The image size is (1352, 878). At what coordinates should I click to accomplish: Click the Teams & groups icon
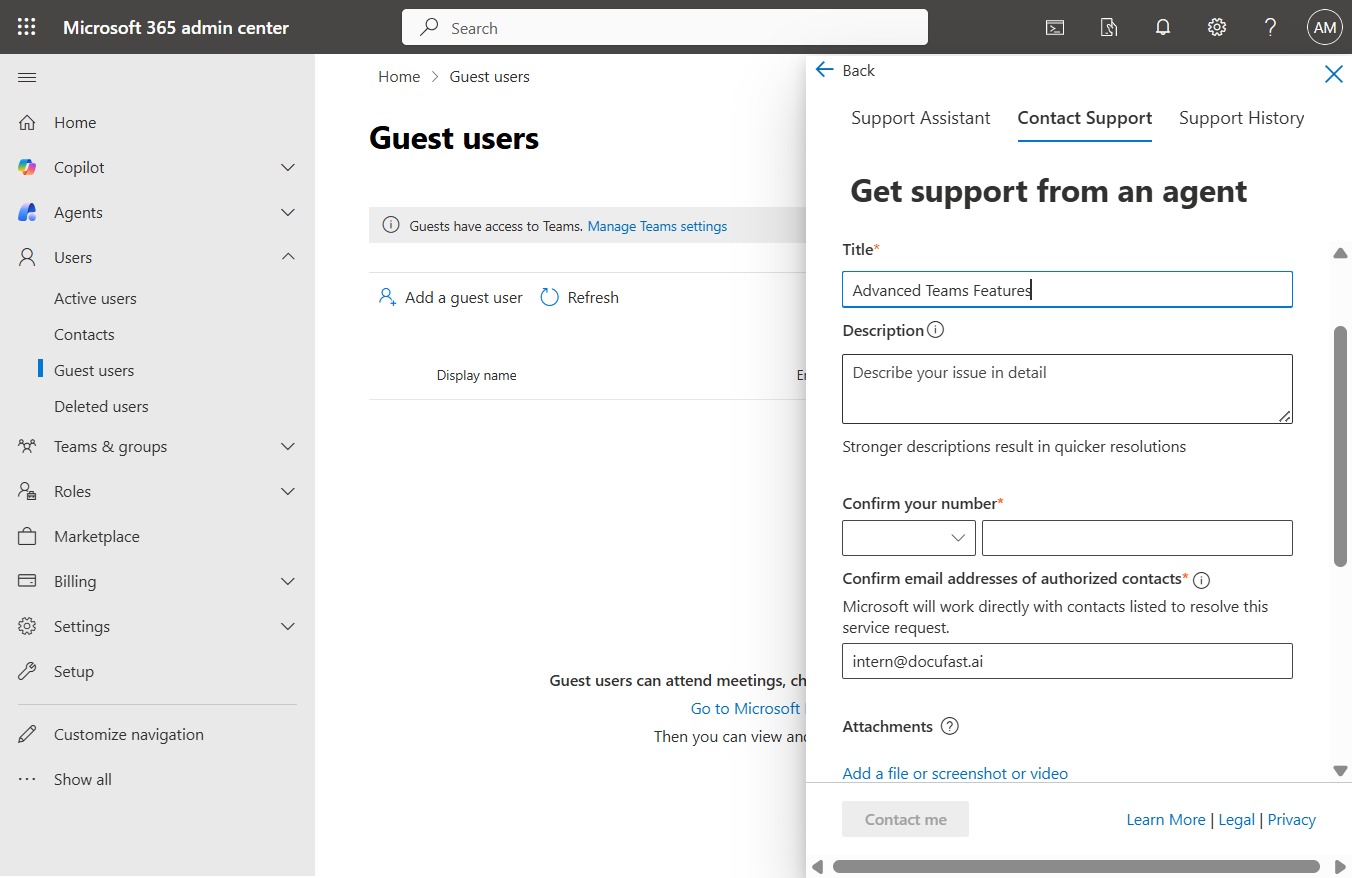pyautogui.click(x=27, y=446)
